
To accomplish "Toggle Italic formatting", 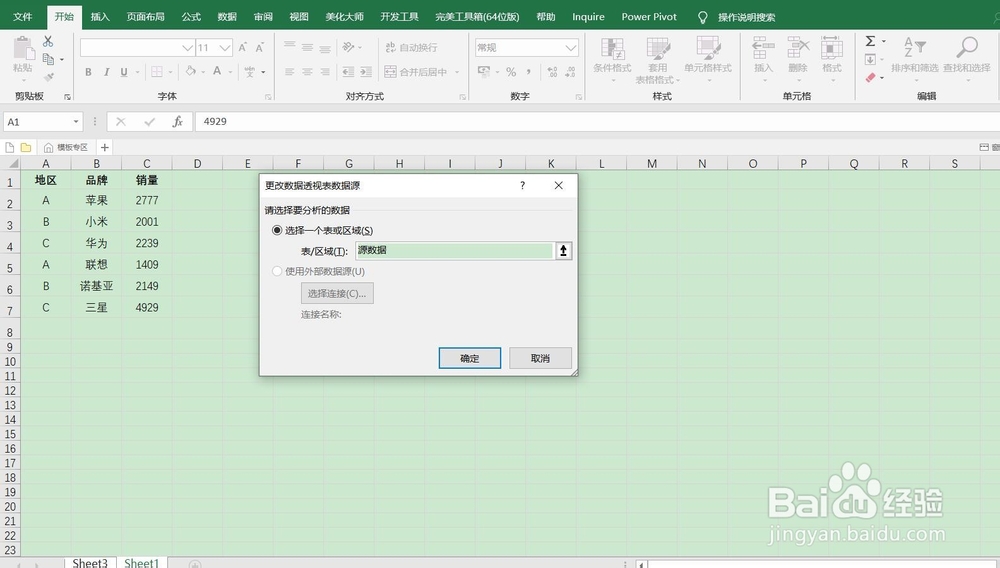I will (106, 72).
